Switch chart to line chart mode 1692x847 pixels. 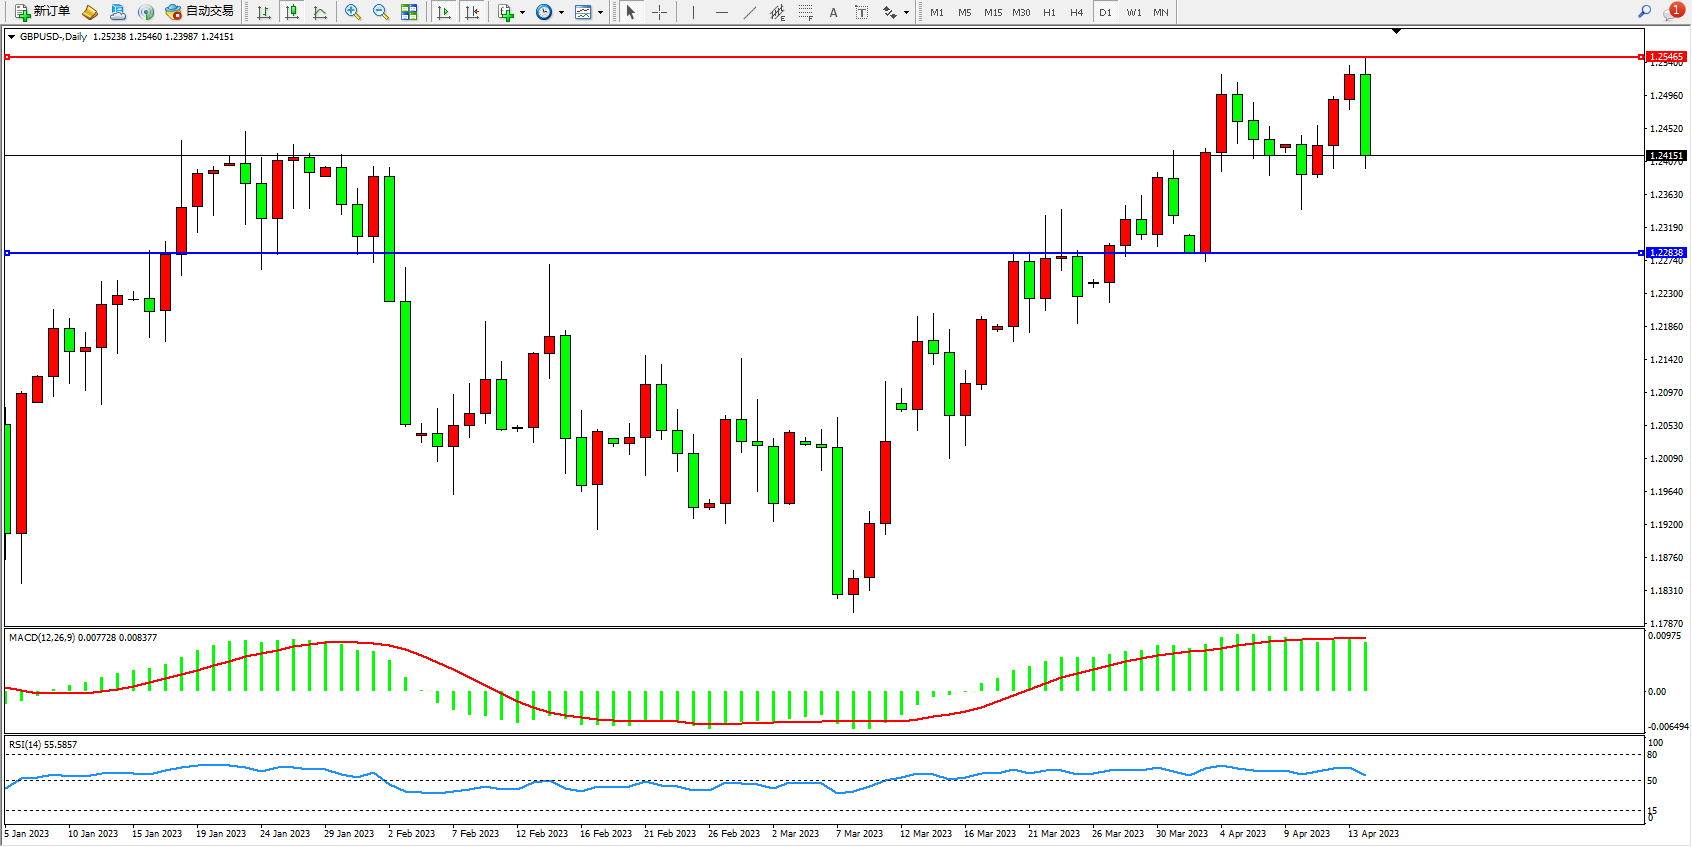pyautogui.click(x=320, y=12)
